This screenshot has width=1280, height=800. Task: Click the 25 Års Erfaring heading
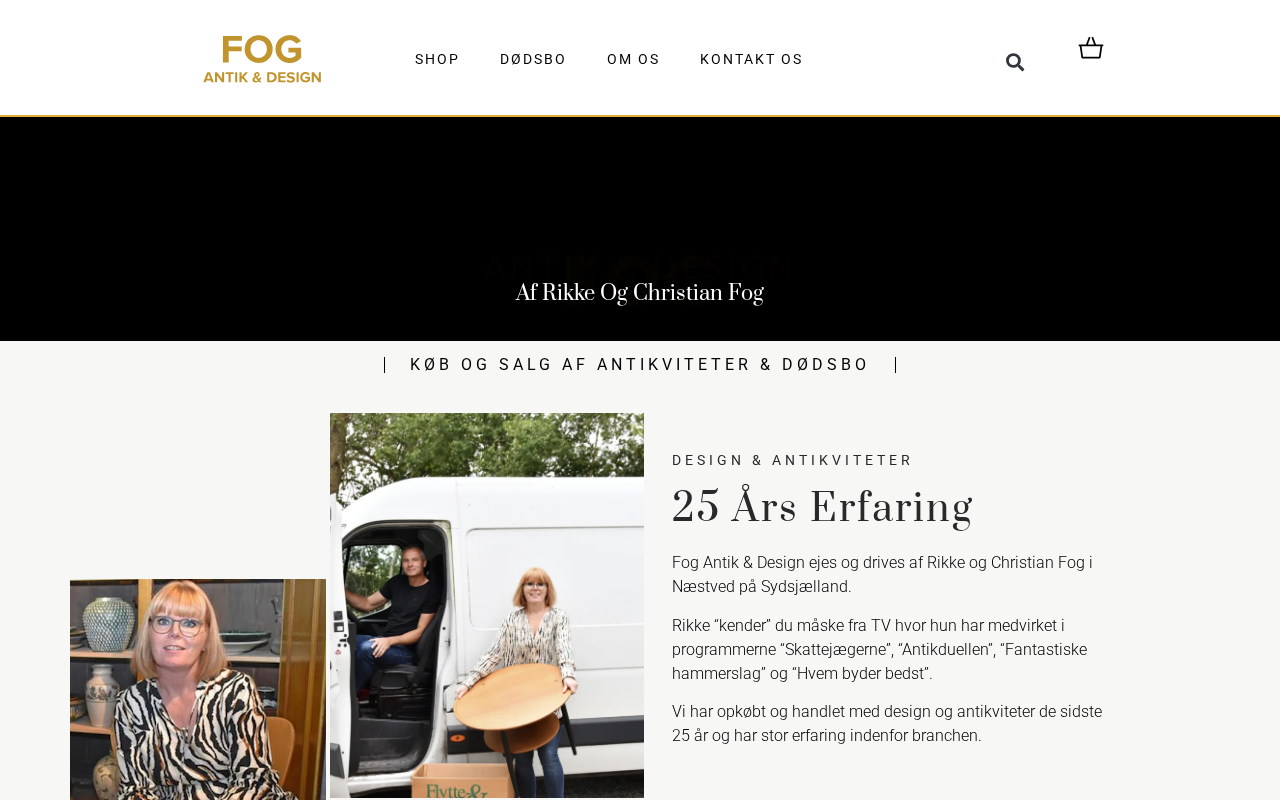[822, 508]
